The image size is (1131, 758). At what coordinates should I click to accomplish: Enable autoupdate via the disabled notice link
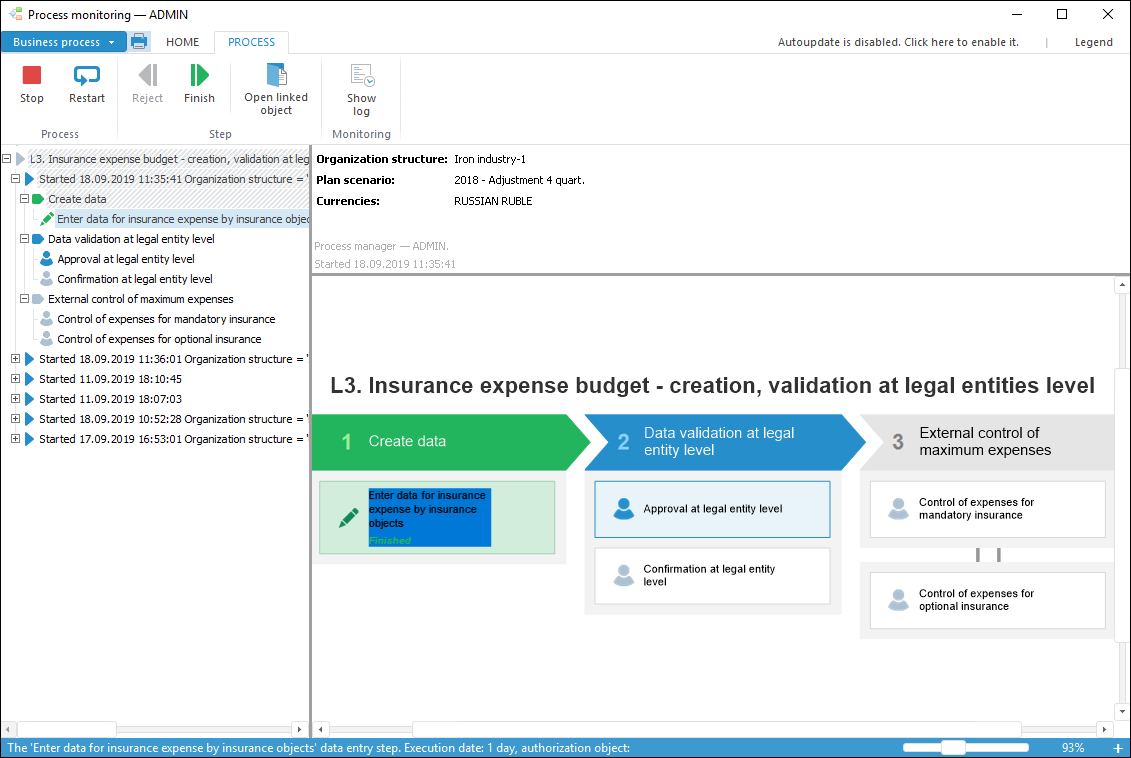[898, 42]
